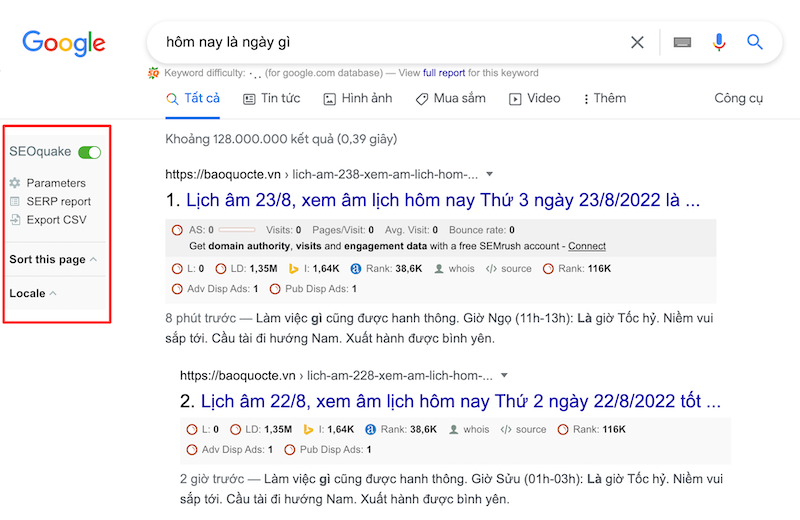800x520 pixels.
Task: Open the full report keyword link
Action: 444,73
